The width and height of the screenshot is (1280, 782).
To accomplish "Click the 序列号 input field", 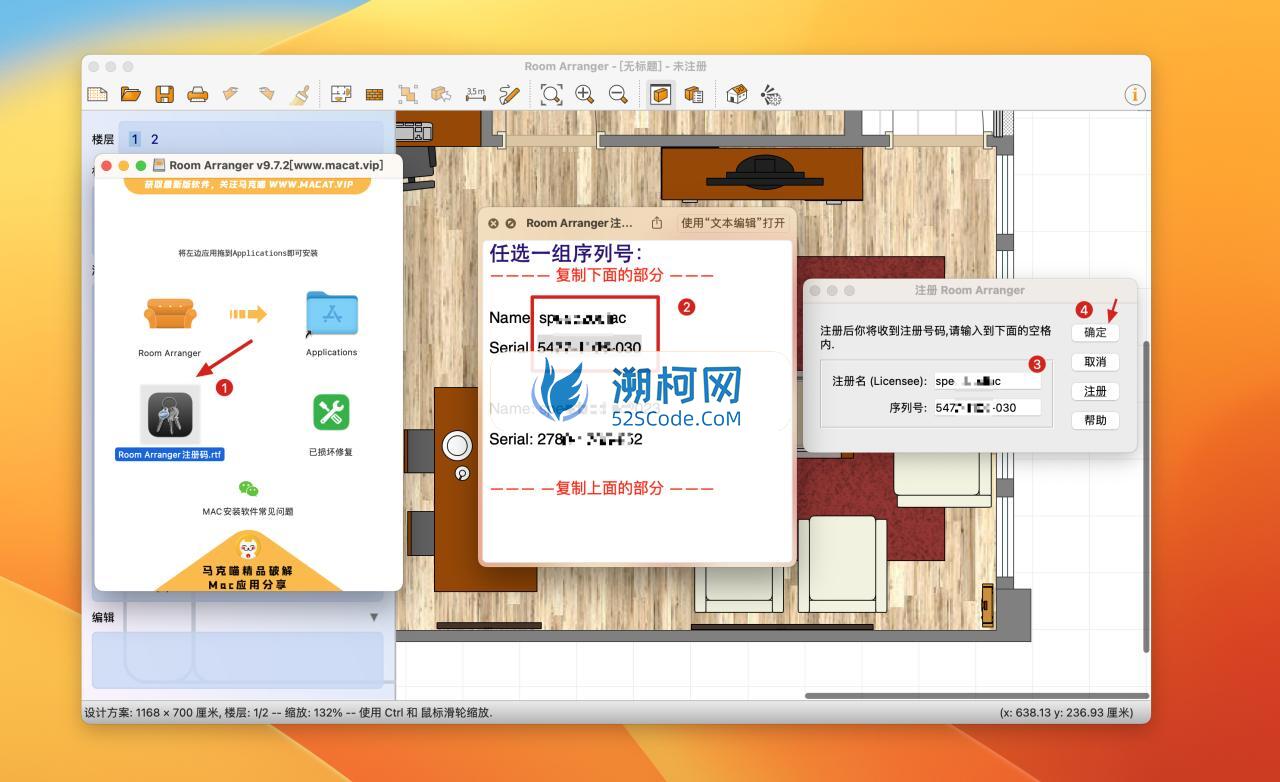I will 987,407.
